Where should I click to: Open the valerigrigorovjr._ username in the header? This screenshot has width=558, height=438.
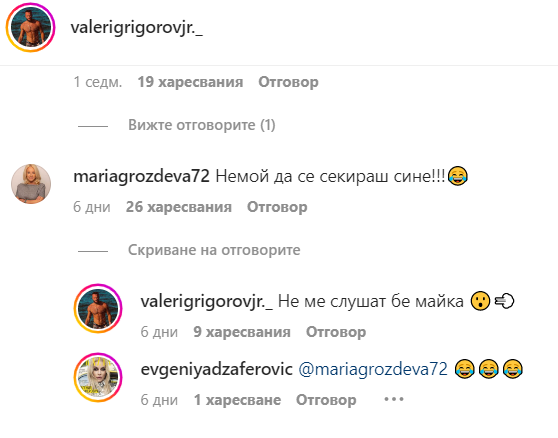pyautogui.click(x=137, y=28)
